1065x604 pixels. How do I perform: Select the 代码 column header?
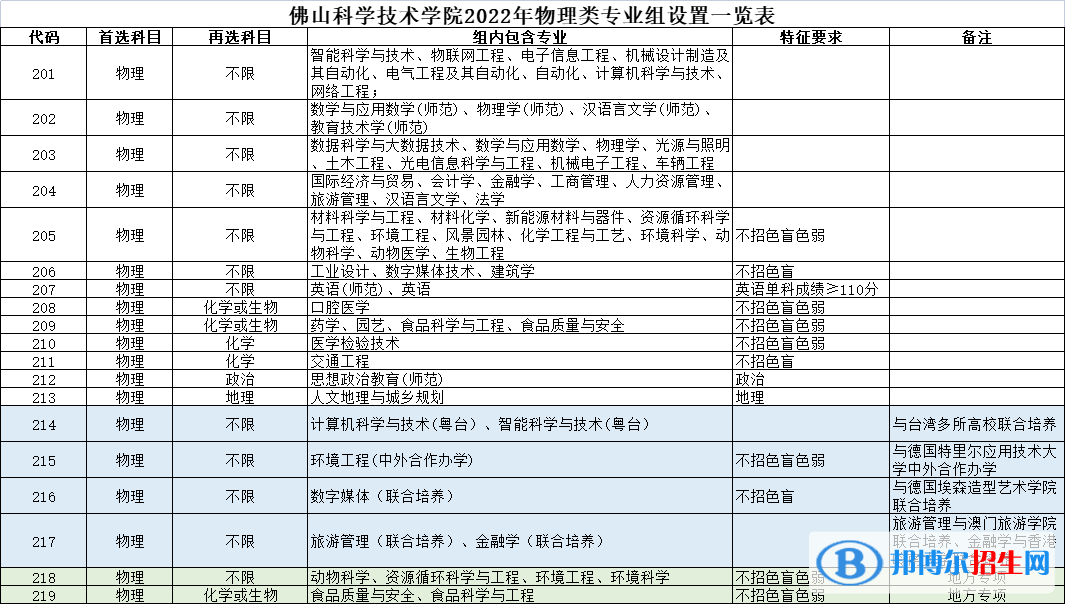[x=43, y=37]
